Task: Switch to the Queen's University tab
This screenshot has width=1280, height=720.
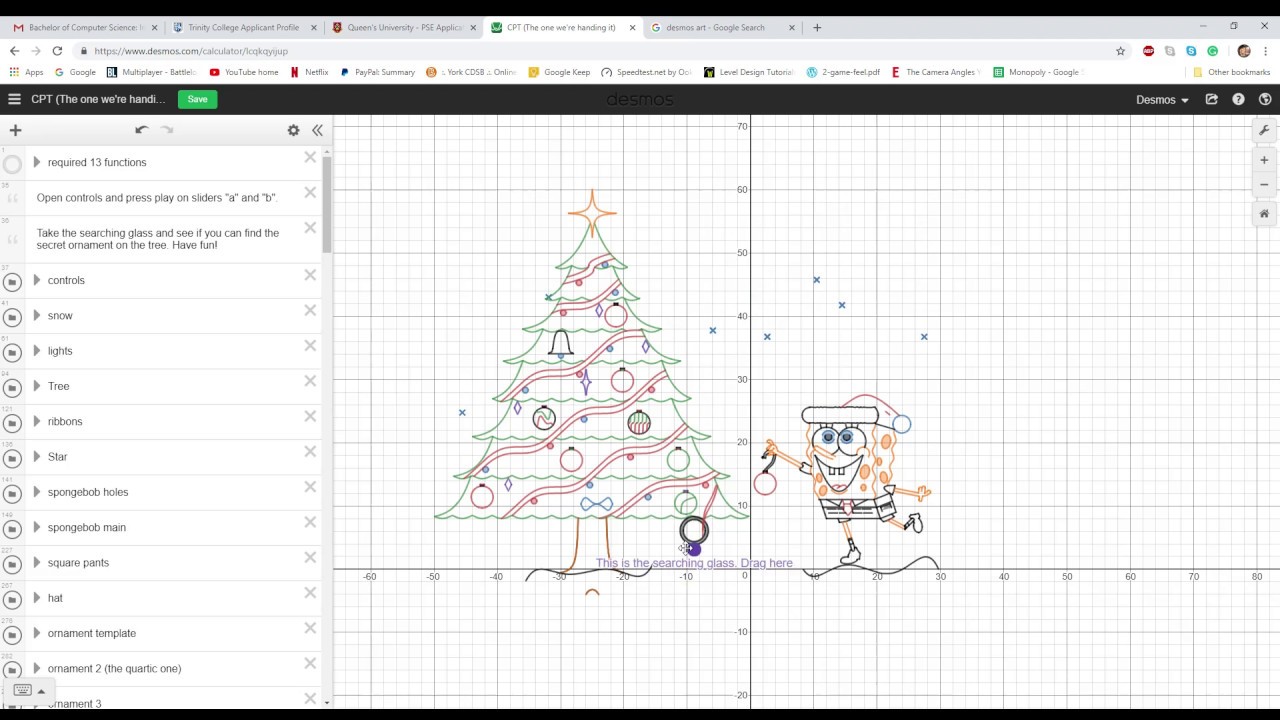Action: (403, 28)
